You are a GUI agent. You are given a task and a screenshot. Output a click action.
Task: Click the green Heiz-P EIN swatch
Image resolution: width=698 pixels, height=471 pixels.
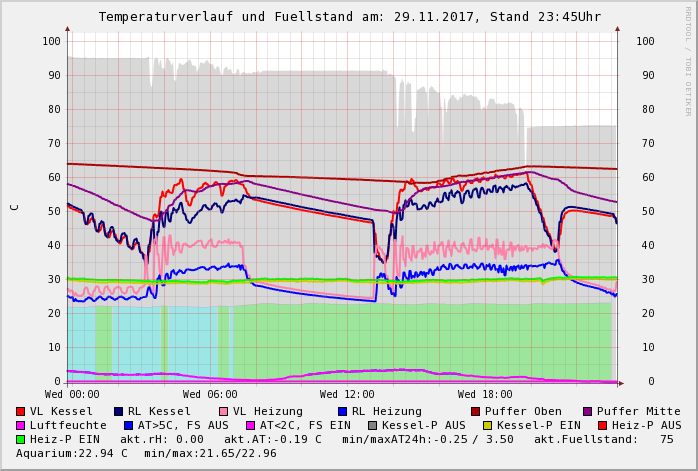click(21, 439)
